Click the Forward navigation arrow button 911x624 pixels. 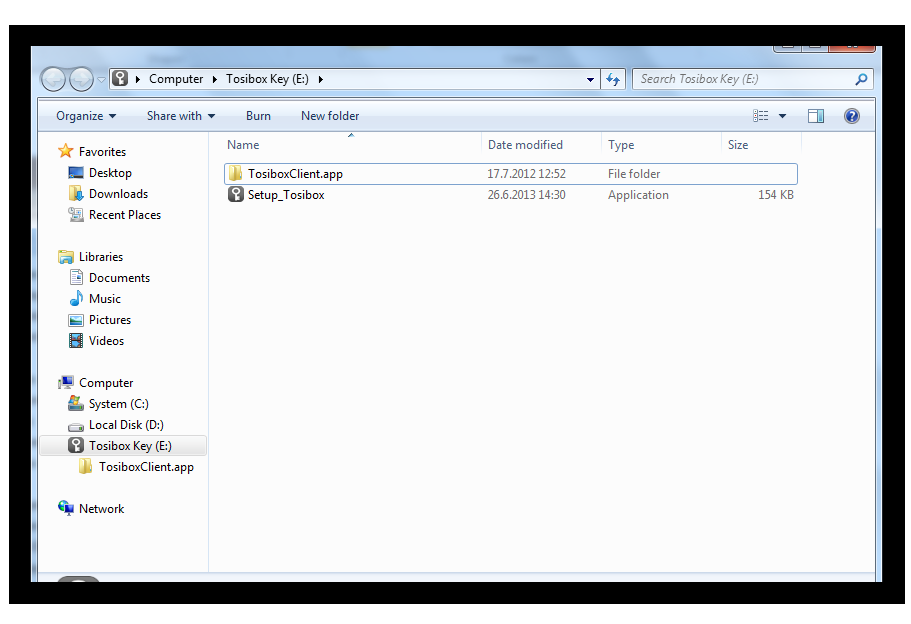coord(81,79)
